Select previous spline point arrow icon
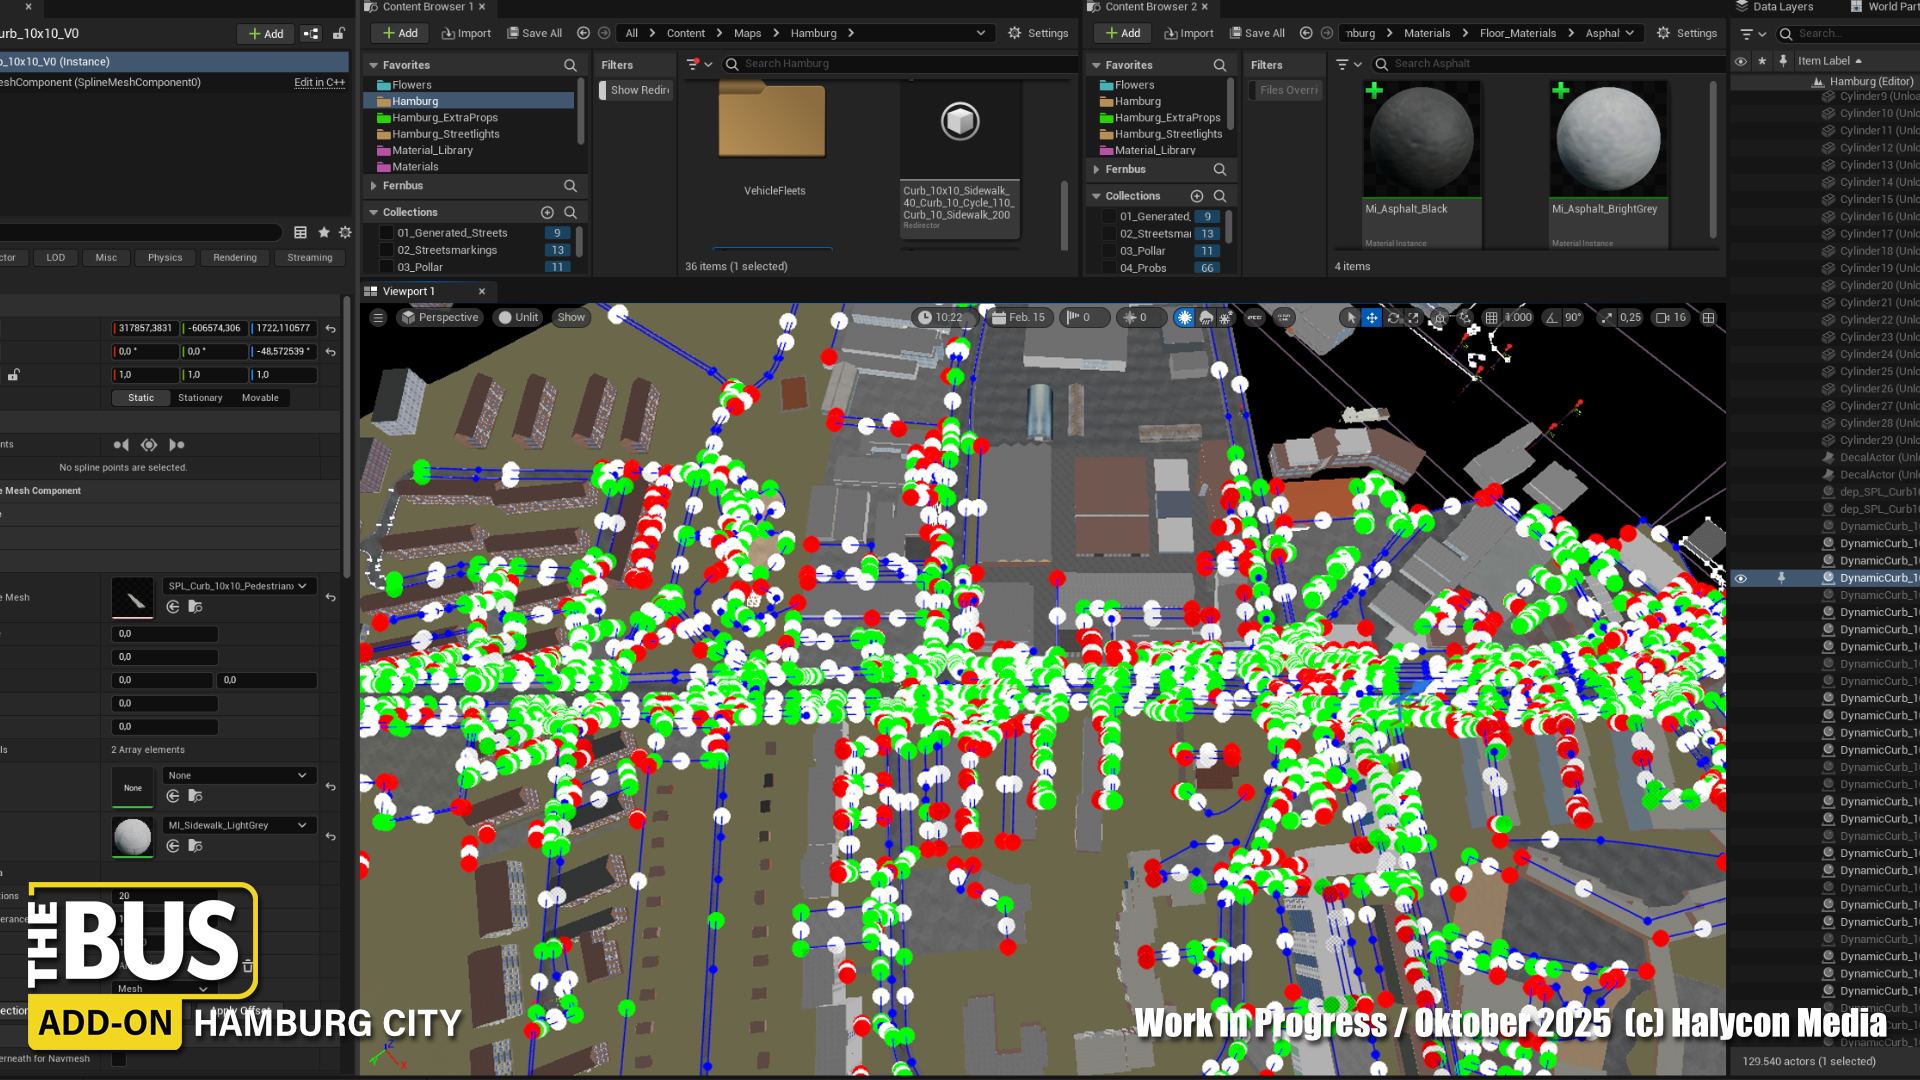 (x=121, y=445)
